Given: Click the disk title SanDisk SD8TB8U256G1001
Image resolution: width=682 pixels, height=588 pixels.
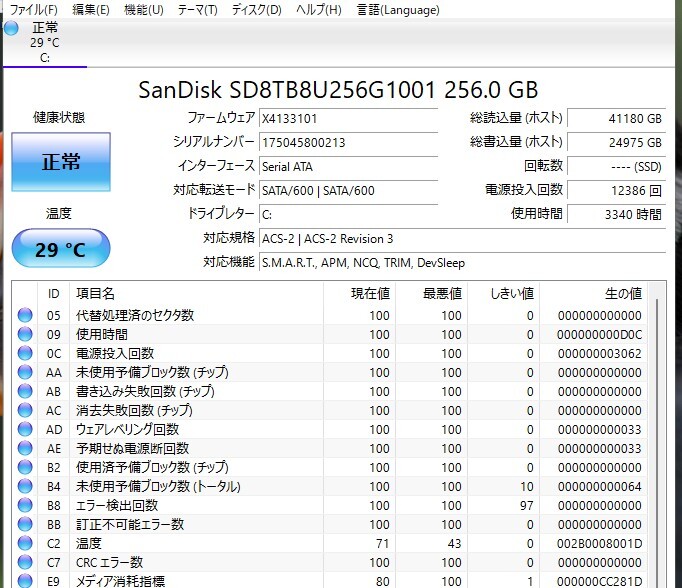Looking at the screenshot, I should tap(338, 90).
